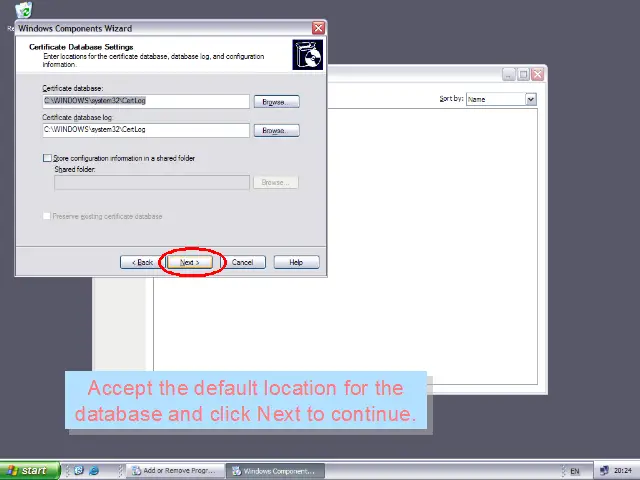640x480 pixels.
Task: Browse for the certificate database log location
Action: tap(276, 130)
